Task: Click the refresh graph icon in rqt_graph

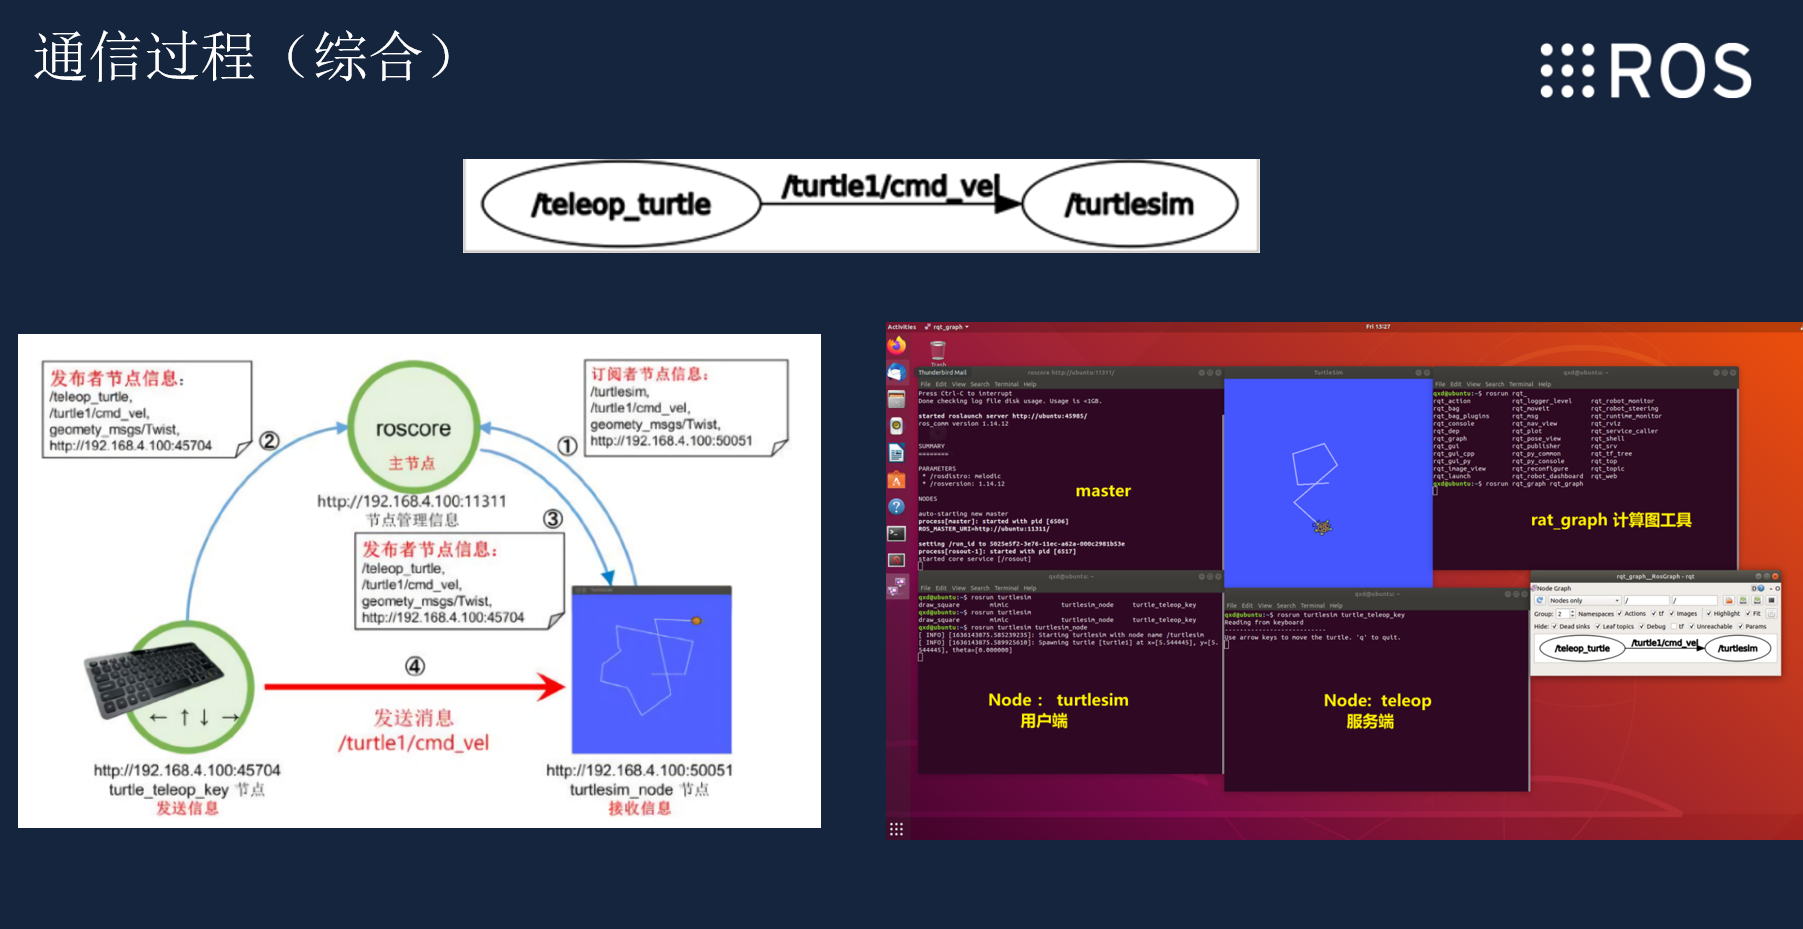Action: (1540, 601)
